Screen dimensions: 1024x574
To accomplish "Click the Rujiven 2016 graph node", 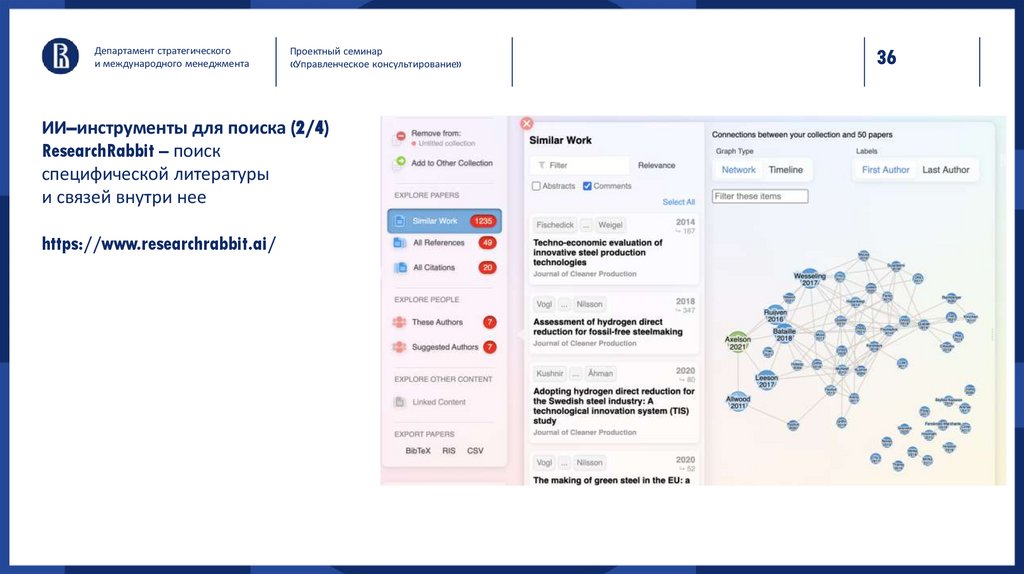I will (775, 315).
